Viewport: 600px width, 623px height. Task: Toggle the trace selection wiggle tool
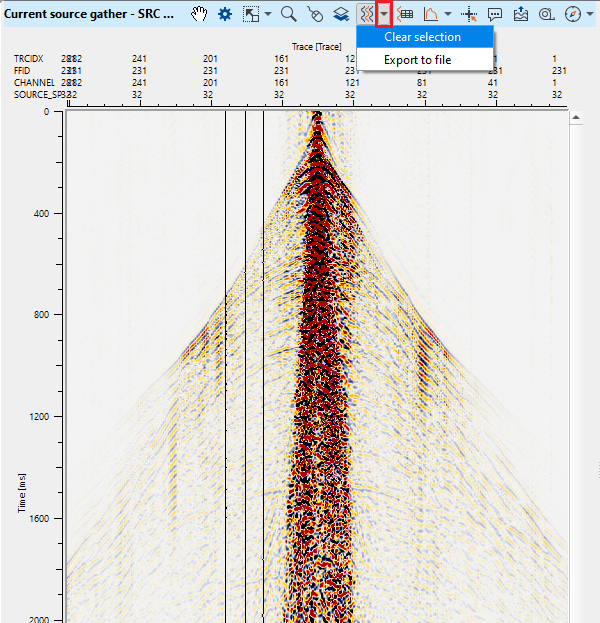pyautogui.click(x=366, y=14)
